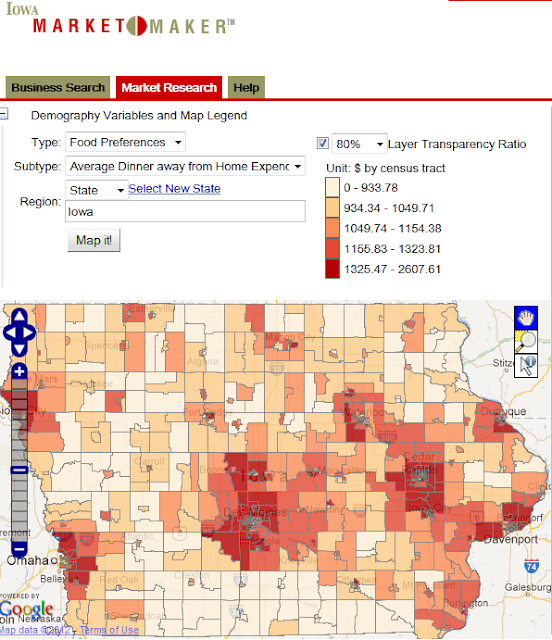
Task: Open the 80% transparency dropdown
Action: (x=359, y=144)
